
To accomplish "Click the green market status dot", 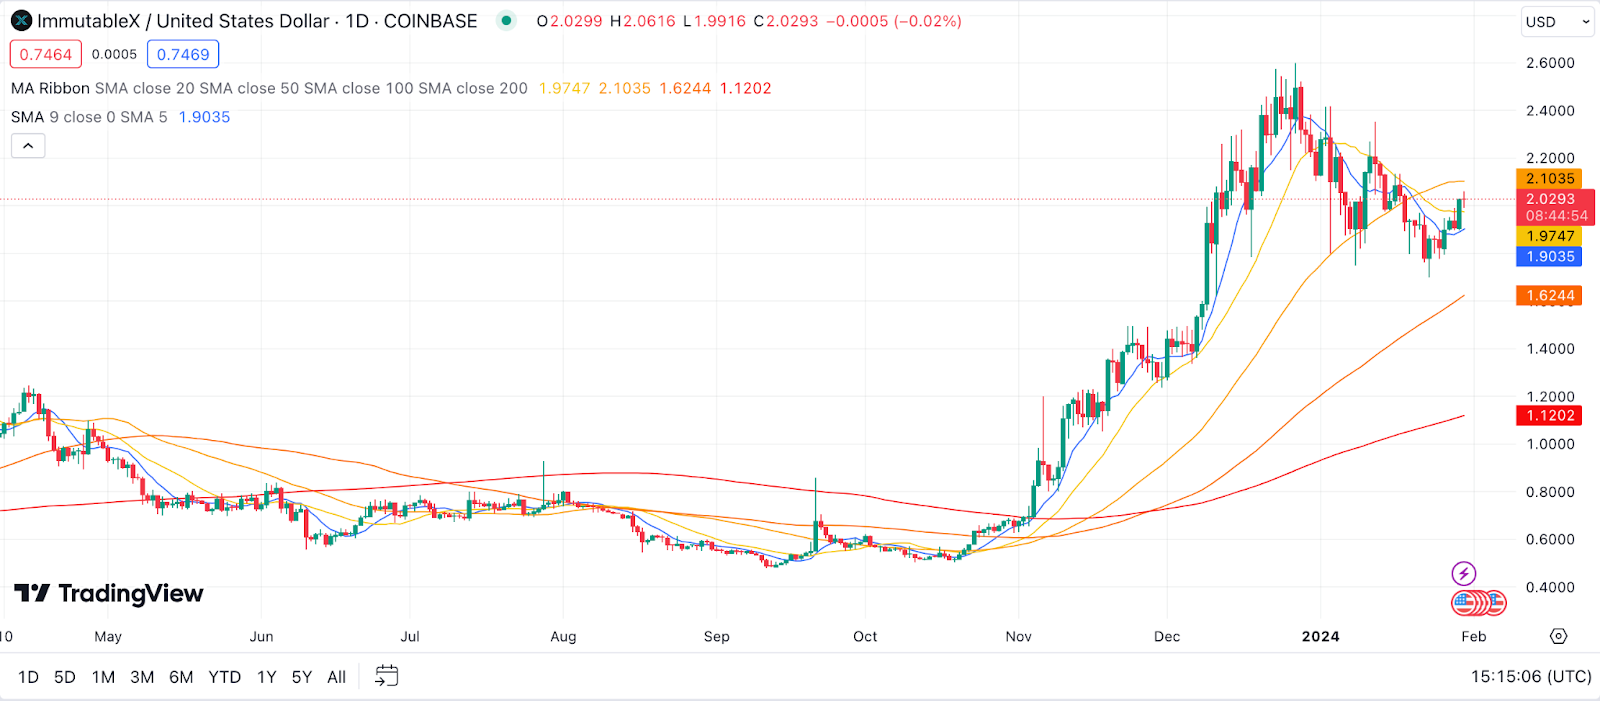I will pyautogui.click(x=507, y=21).
